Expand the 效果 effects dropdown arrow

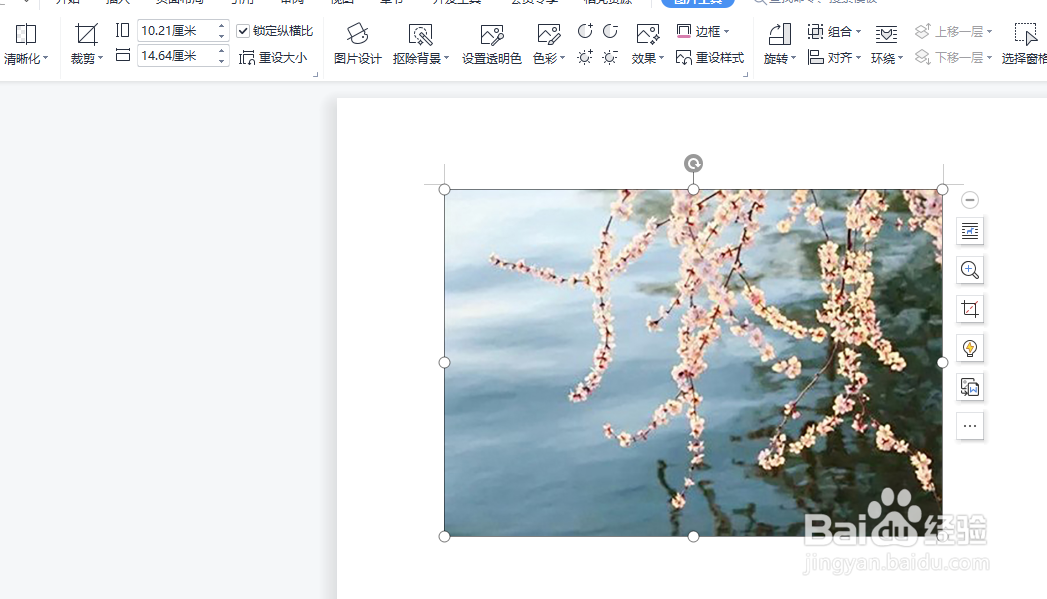pos(662,59)
